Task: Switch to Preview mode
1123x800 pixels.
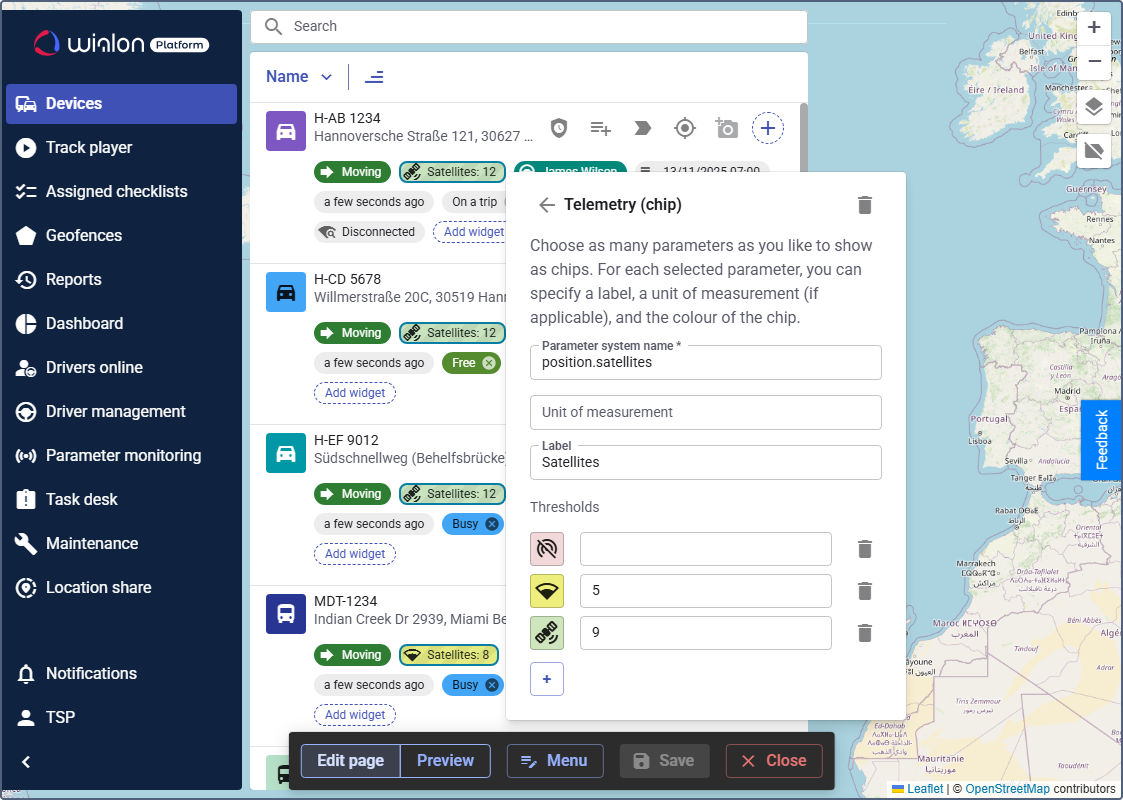Action: click(x=445, y=761)
